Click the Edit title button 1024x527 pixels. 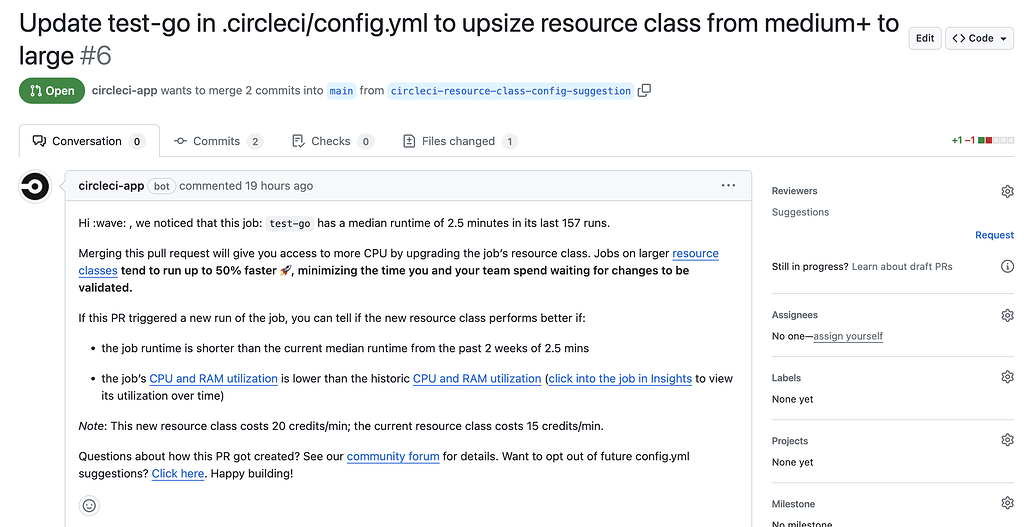click(x=925, y=38)
